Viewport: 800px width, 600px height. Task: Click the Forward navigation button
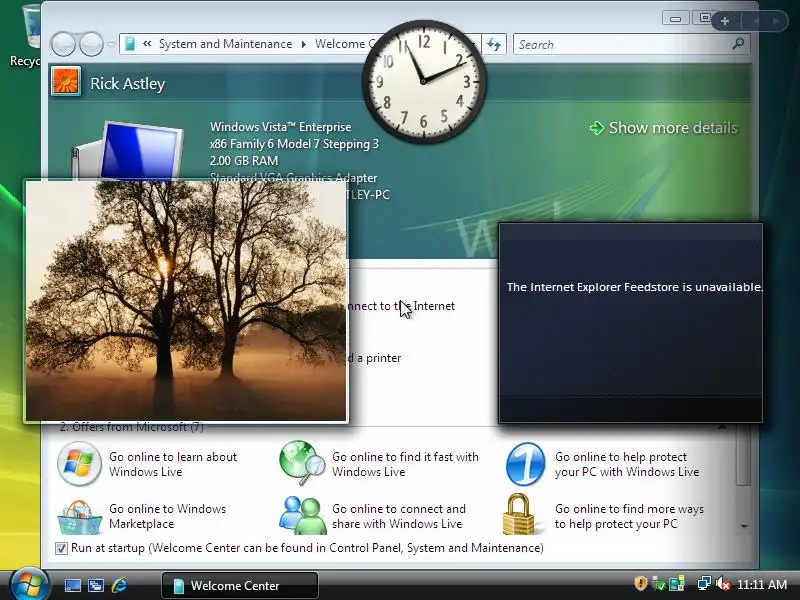click(91, 44)
